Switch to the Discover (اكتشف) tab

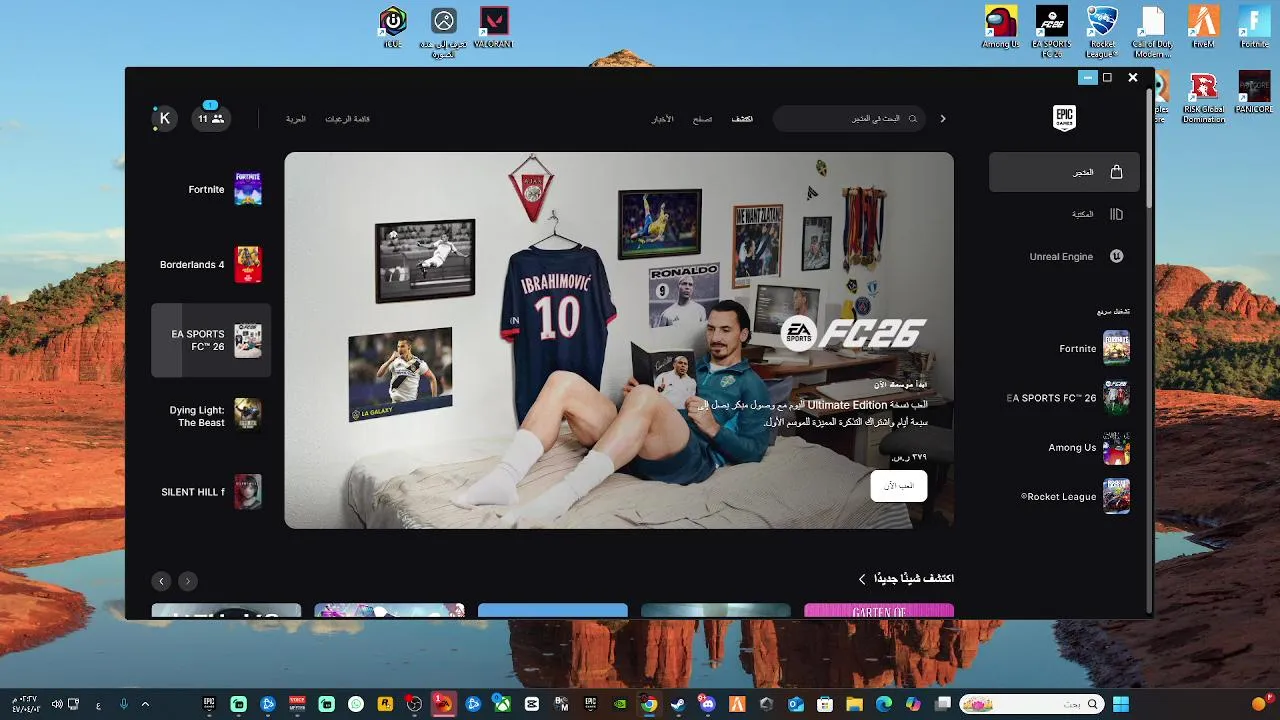pos(742,119)
